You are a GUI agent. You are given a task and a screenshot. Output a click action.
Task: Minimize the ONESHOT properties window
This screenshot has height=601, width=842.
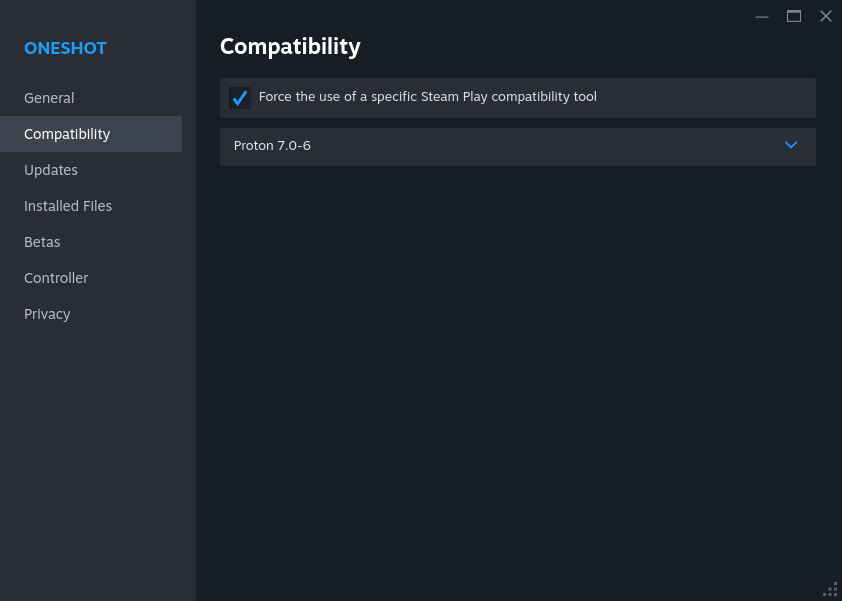pyautogui.click(x=762, y=16)
